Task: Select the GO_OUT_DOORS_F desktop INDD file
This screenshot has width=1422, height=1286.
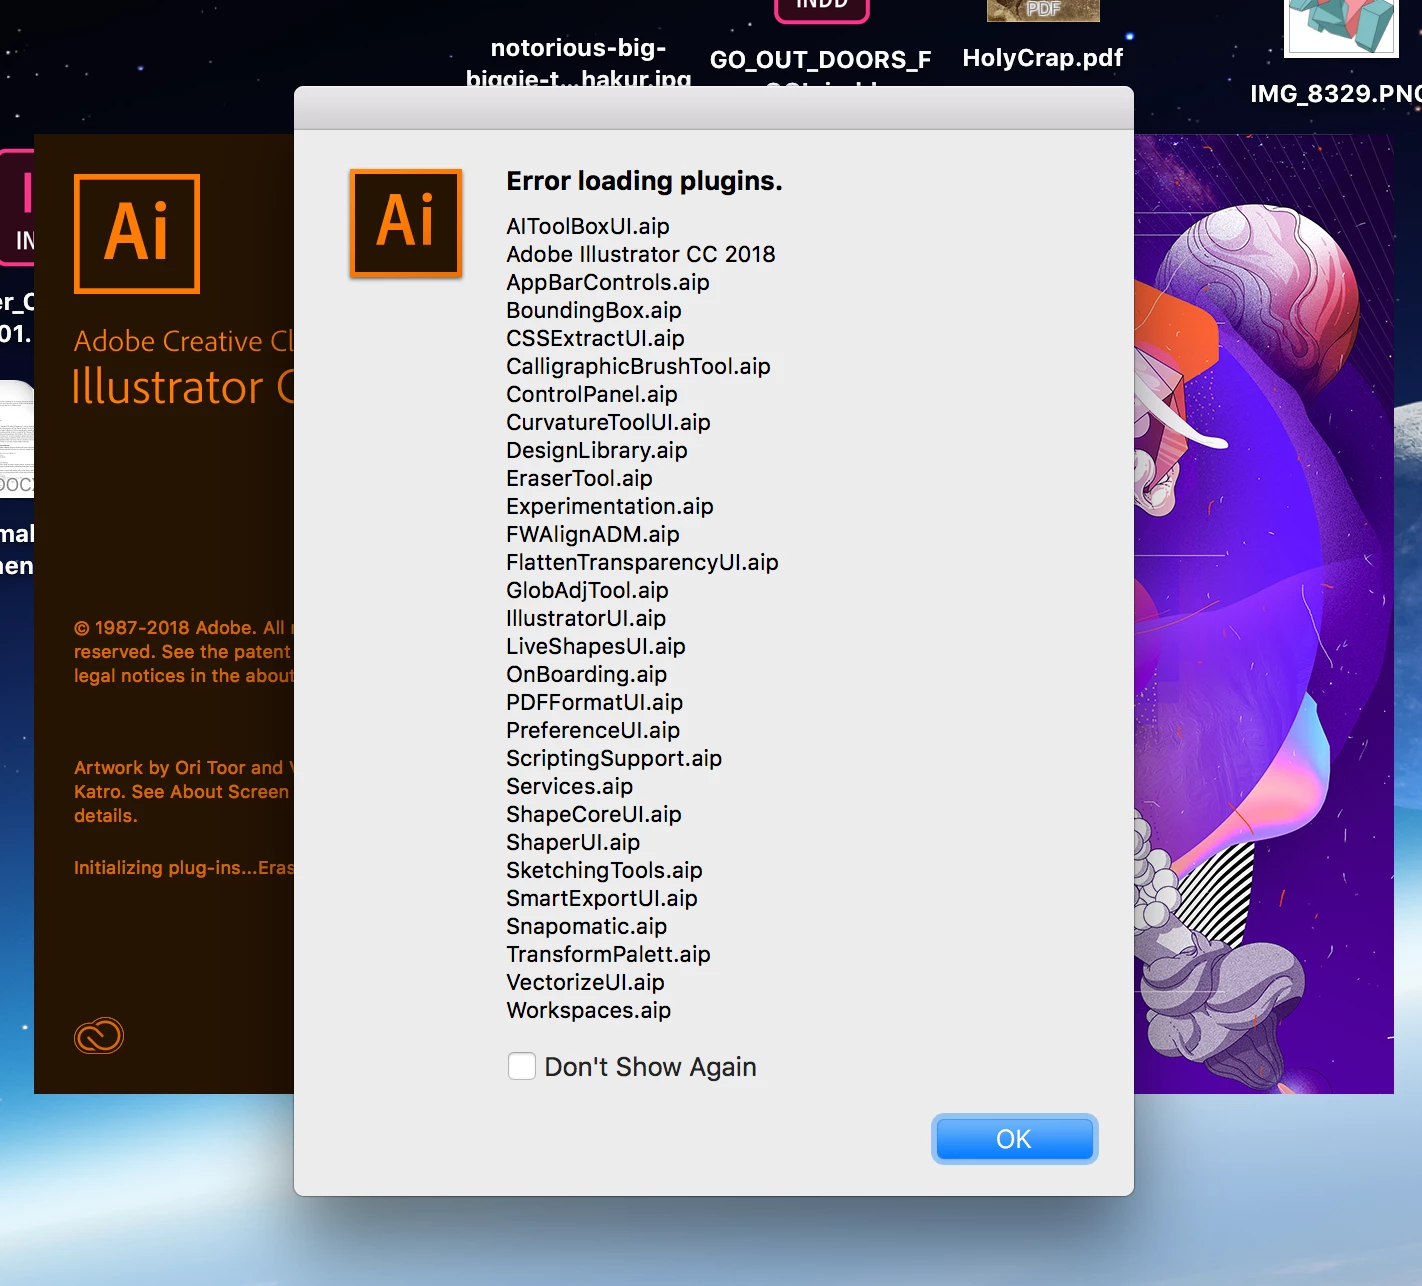Action: pos(821,59)
